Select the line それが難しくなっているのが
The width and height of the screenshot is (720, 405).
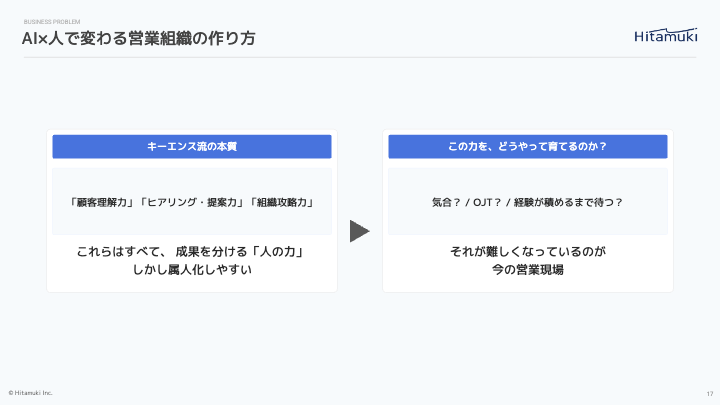tap(527, 251)
